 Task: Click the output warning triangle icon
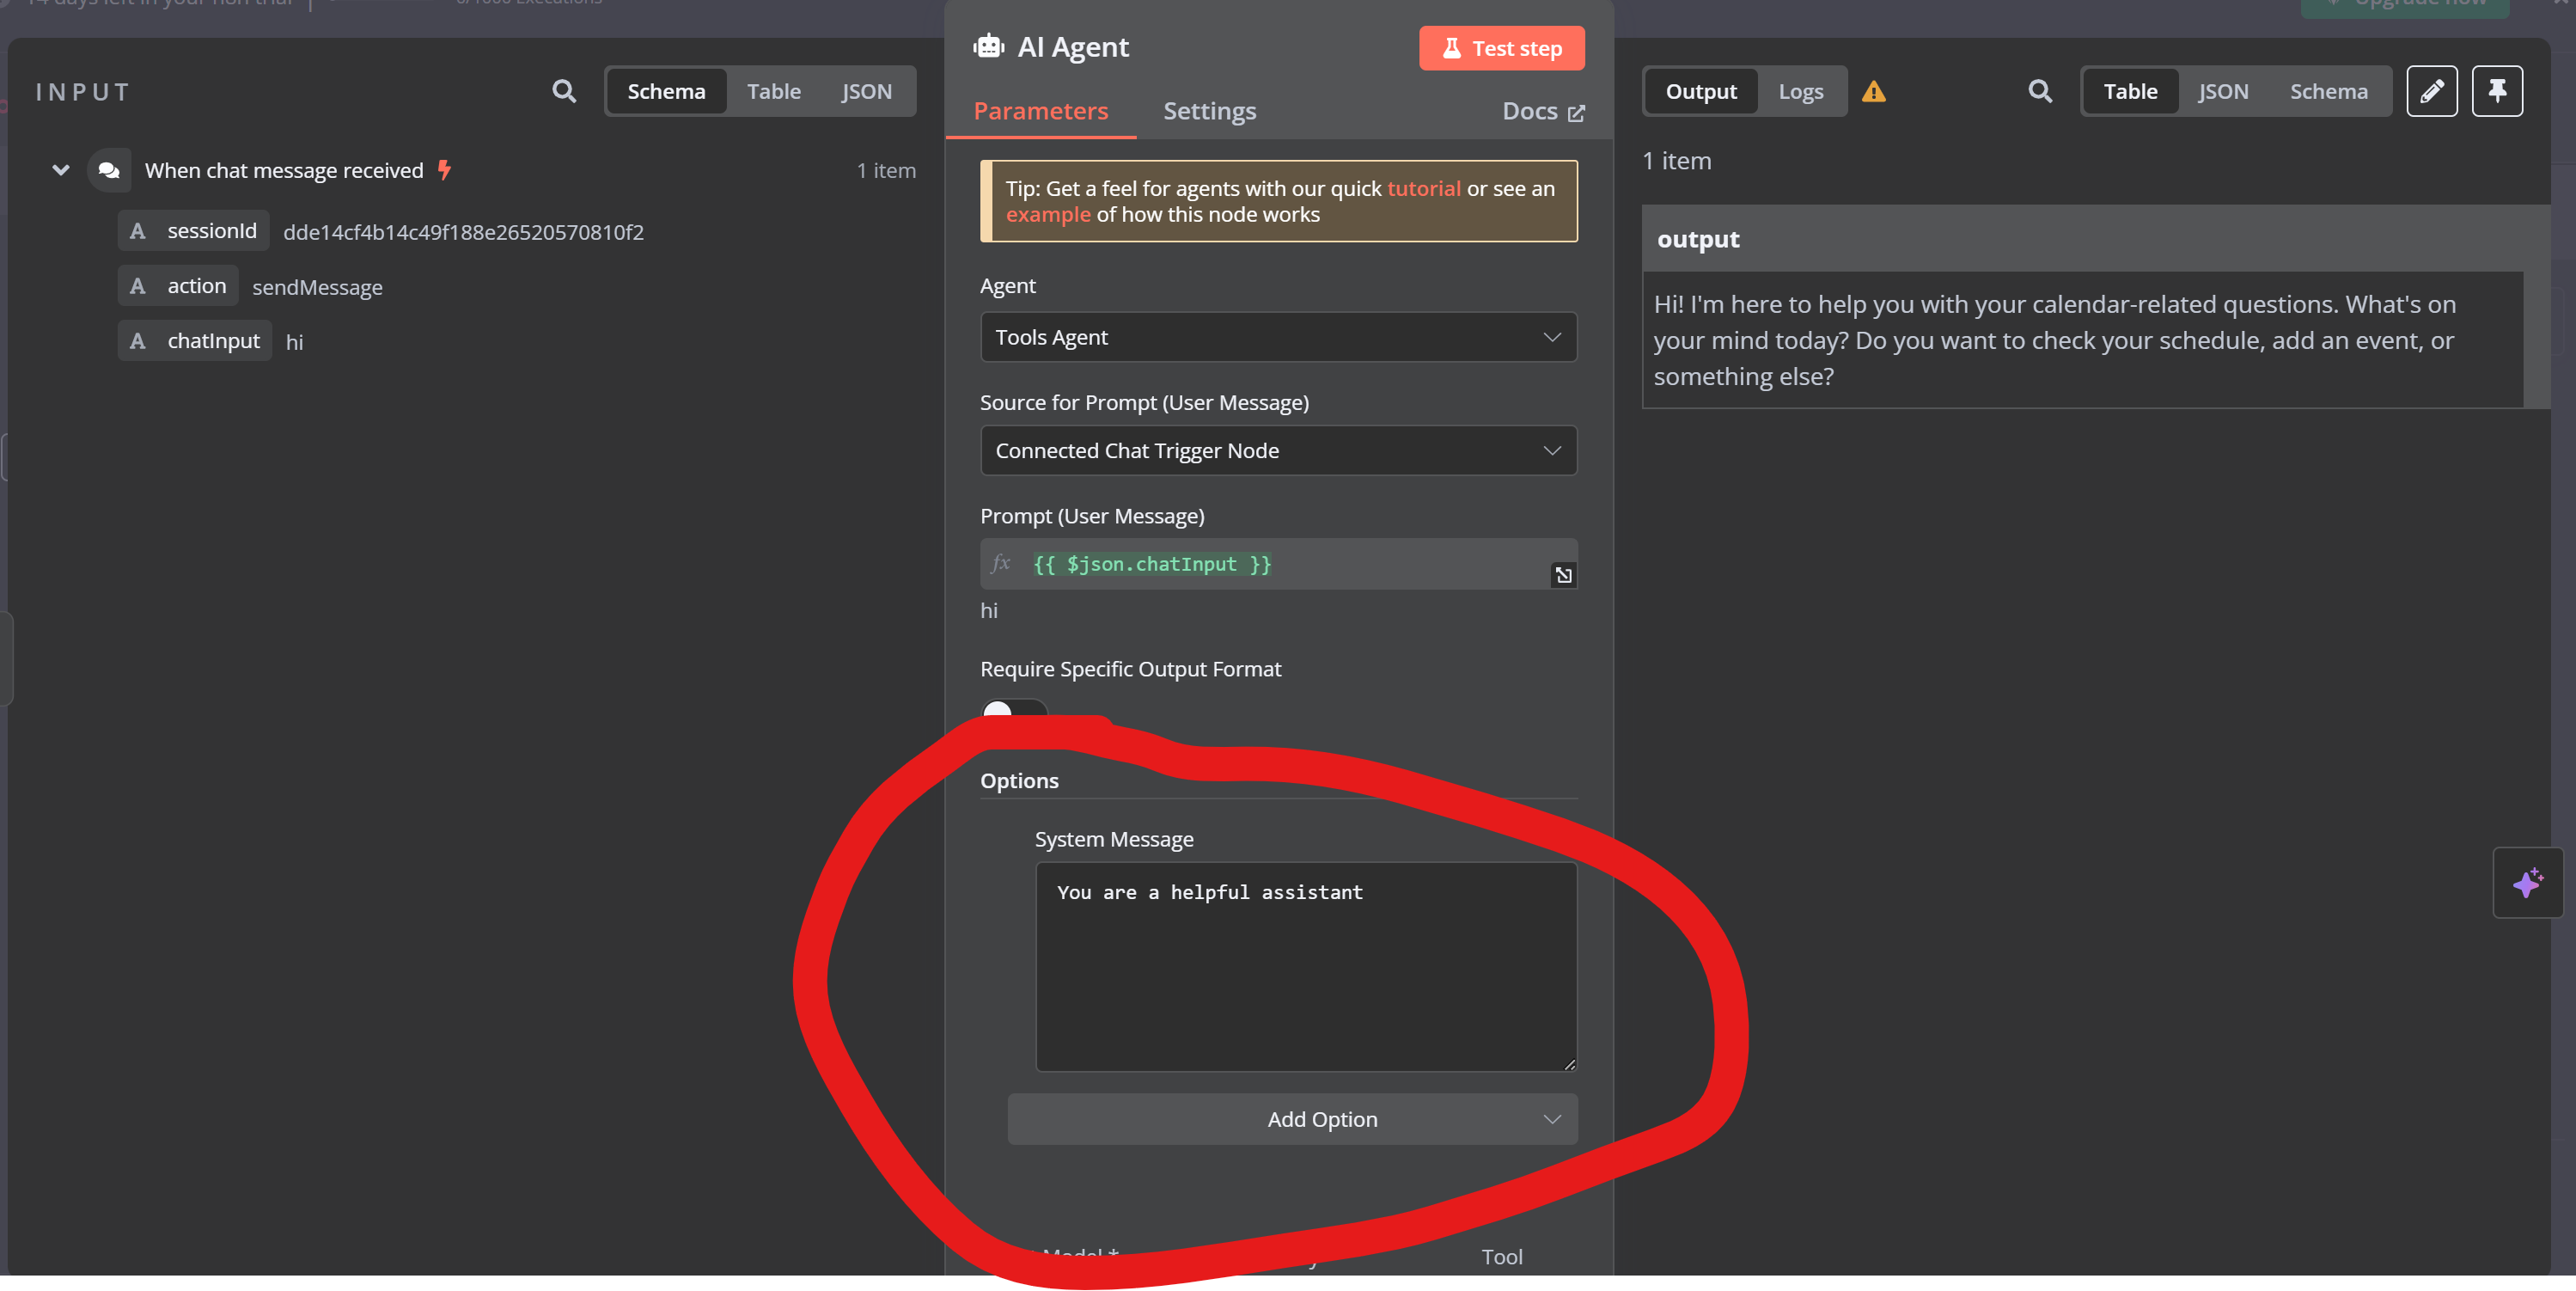point(1873,92)
